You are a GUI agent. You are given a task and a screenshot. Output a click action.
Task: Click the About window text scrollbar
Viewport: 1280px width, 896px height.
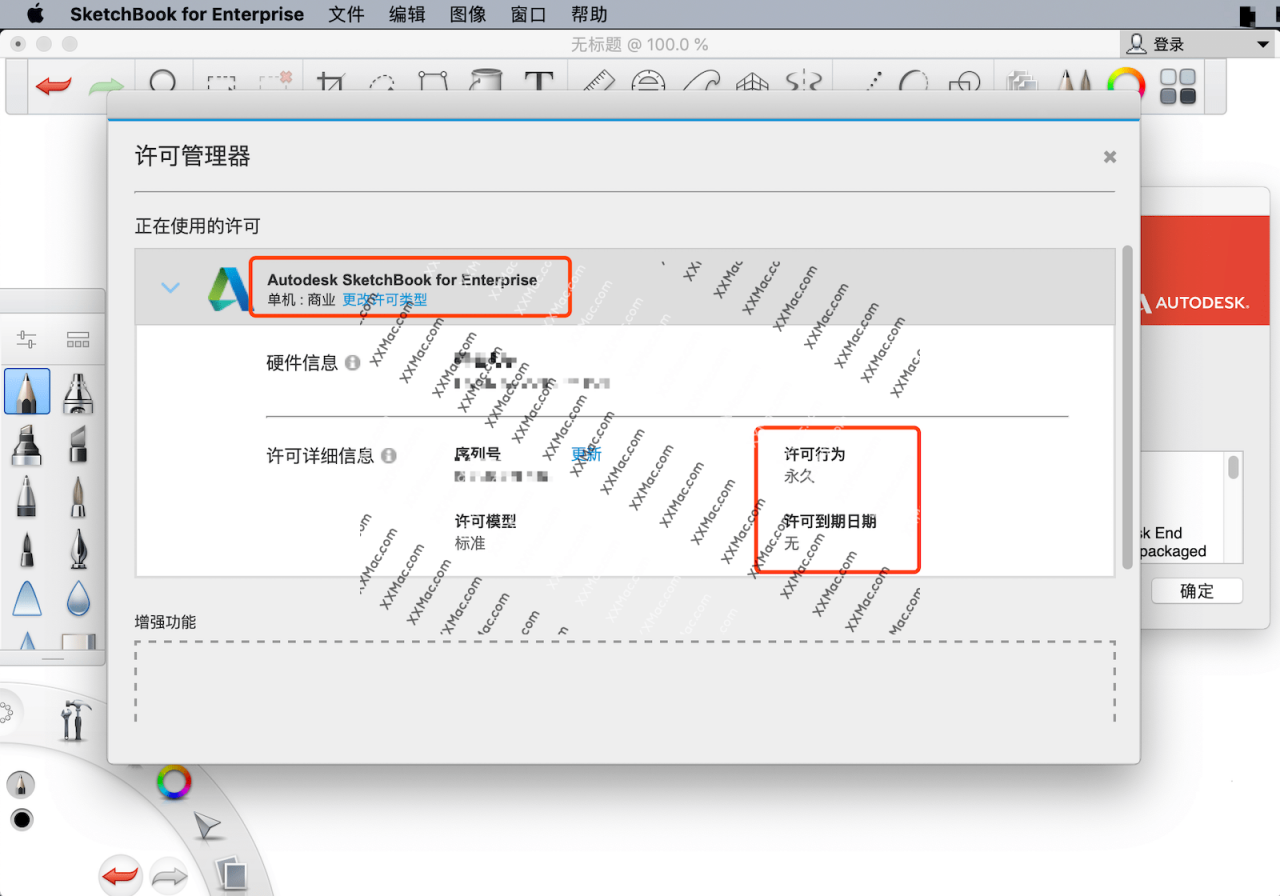pos(1234,467)
